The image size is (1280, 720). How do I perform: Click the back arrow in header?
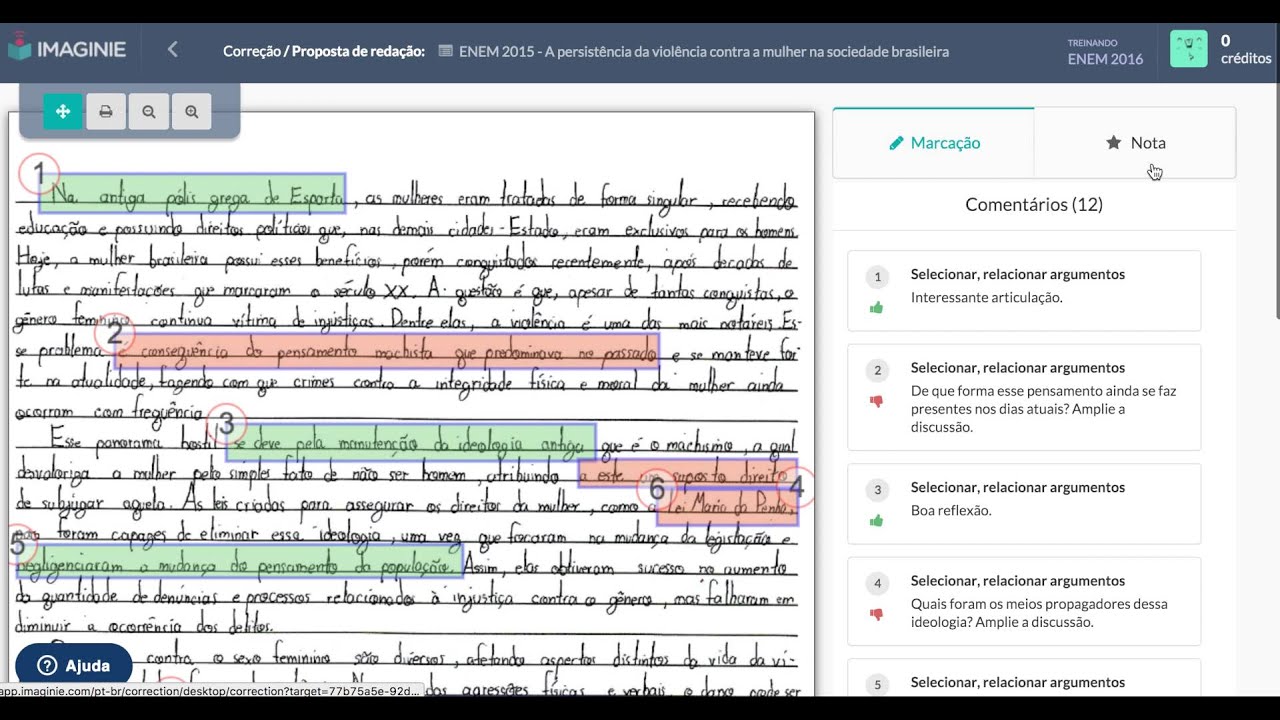[x=172, y=49]
